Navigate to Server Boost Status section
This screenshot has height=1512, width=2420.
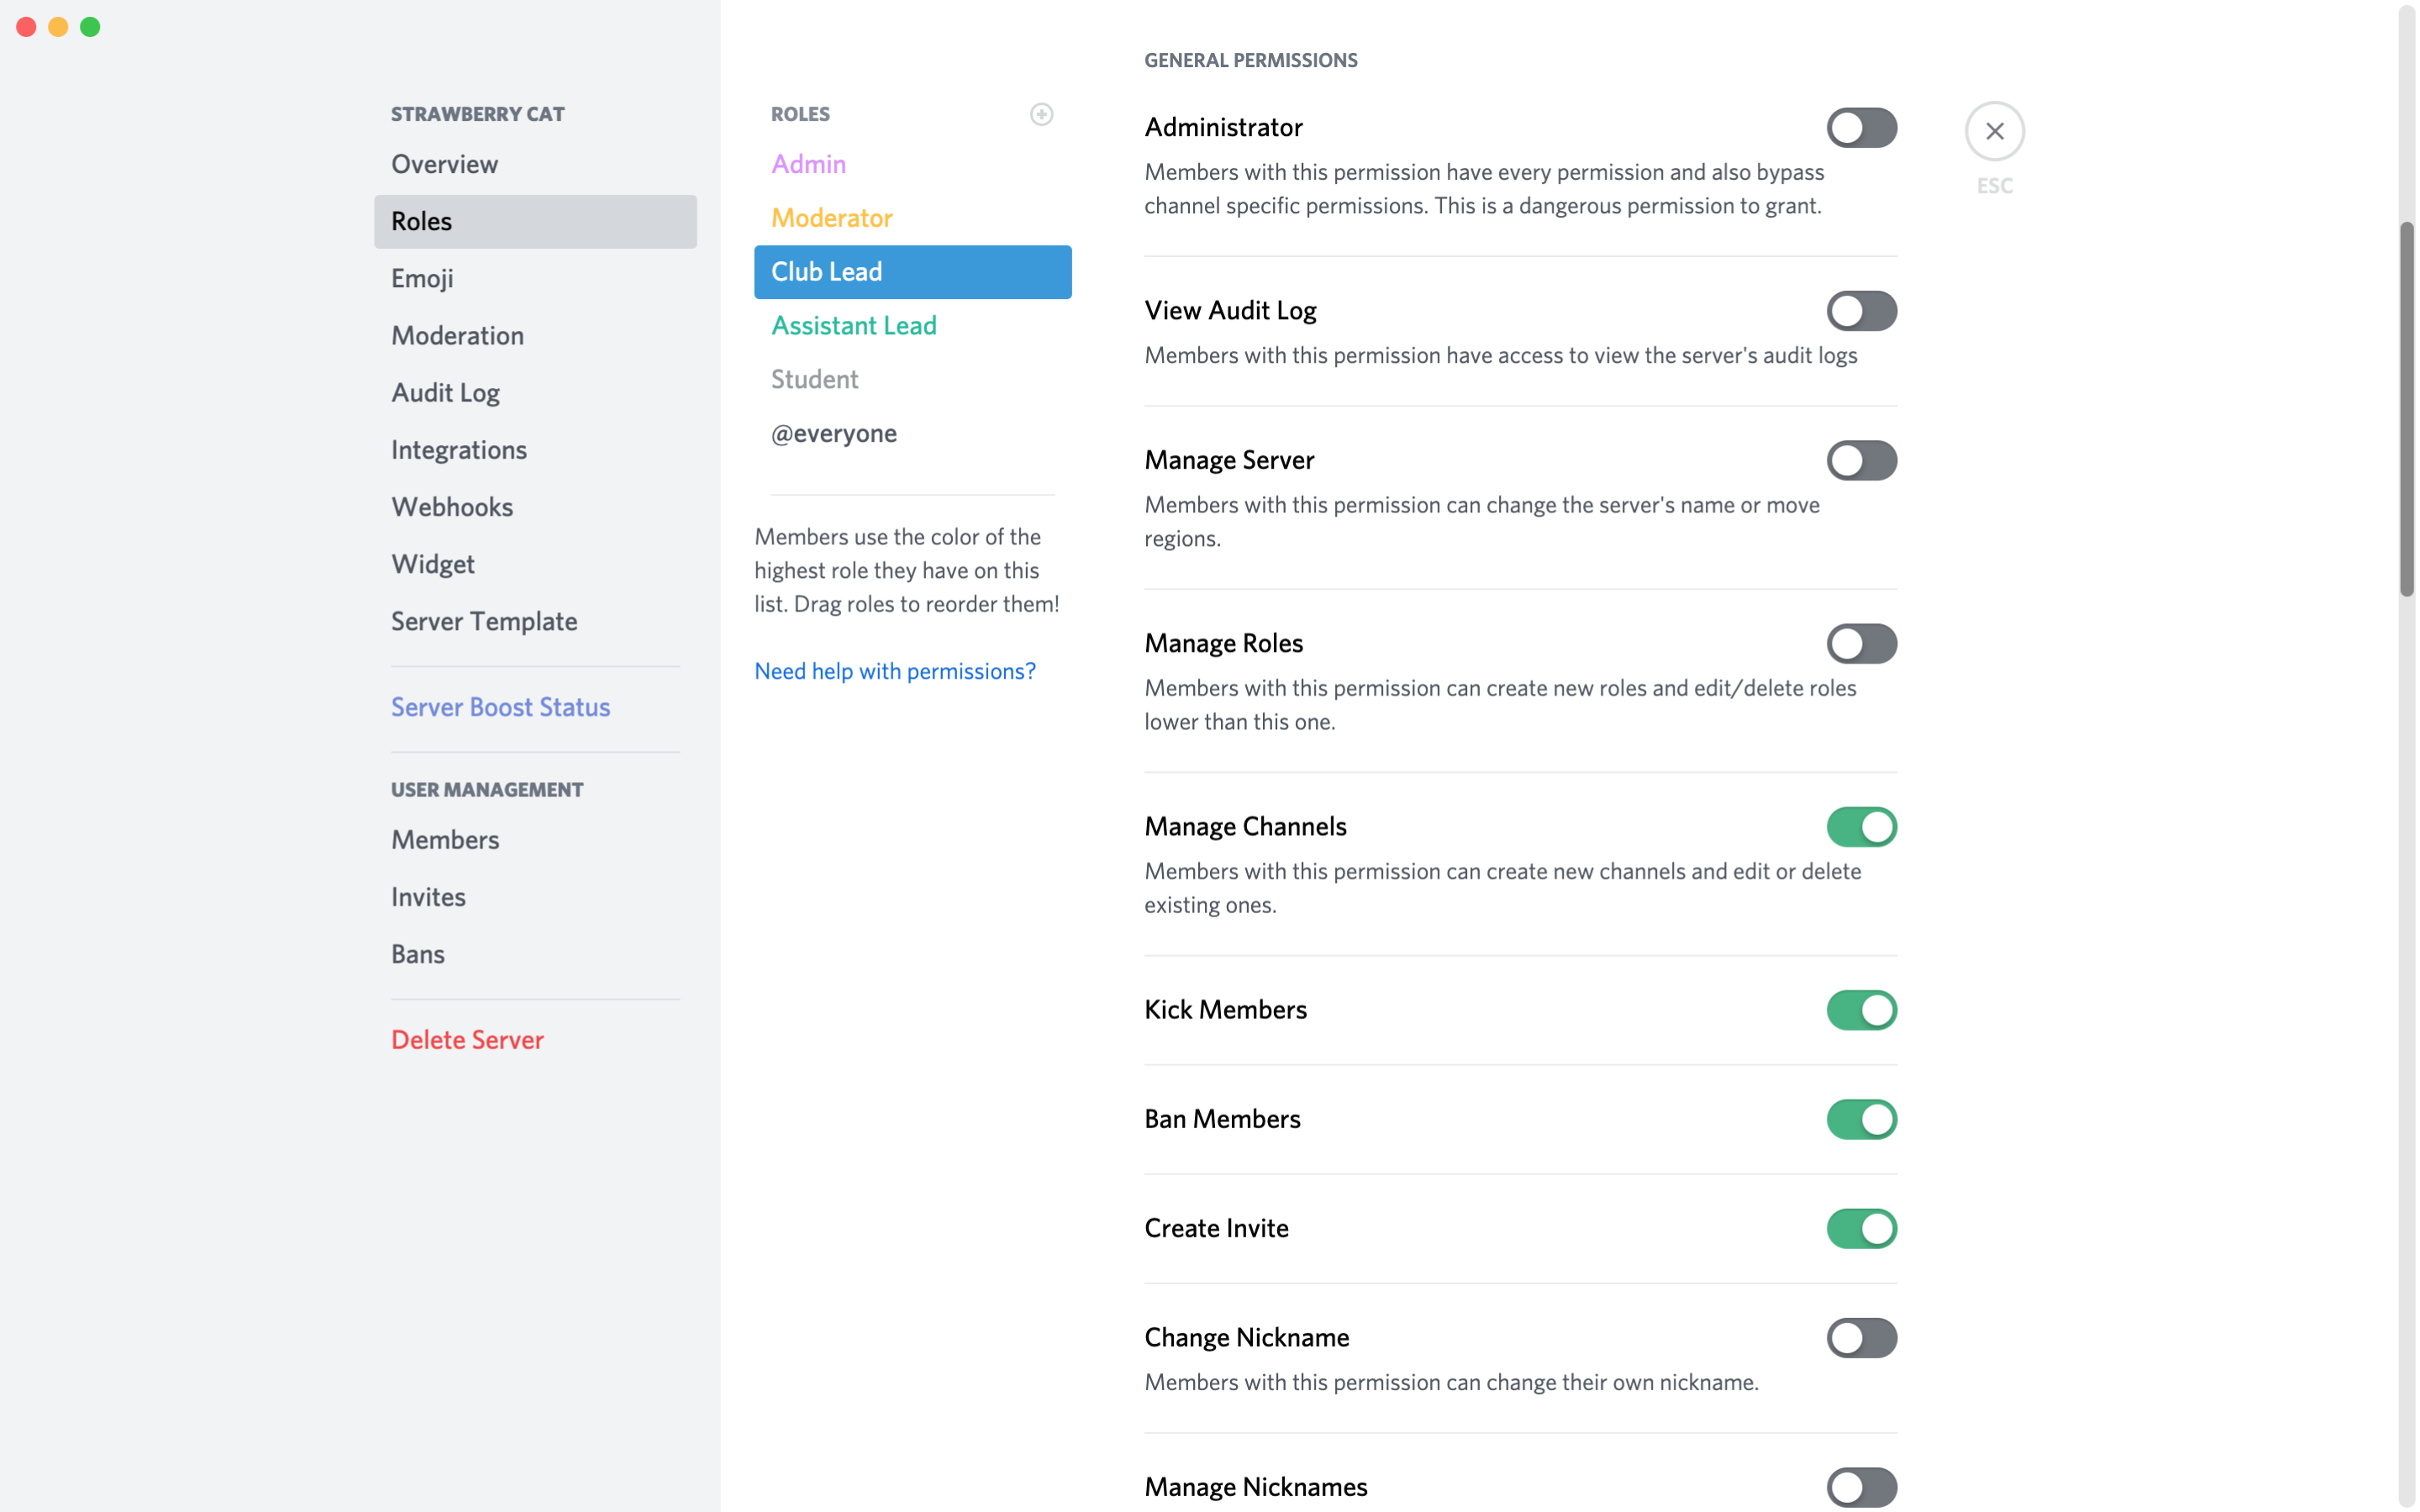pyautogui.click(x=500, y=706)
